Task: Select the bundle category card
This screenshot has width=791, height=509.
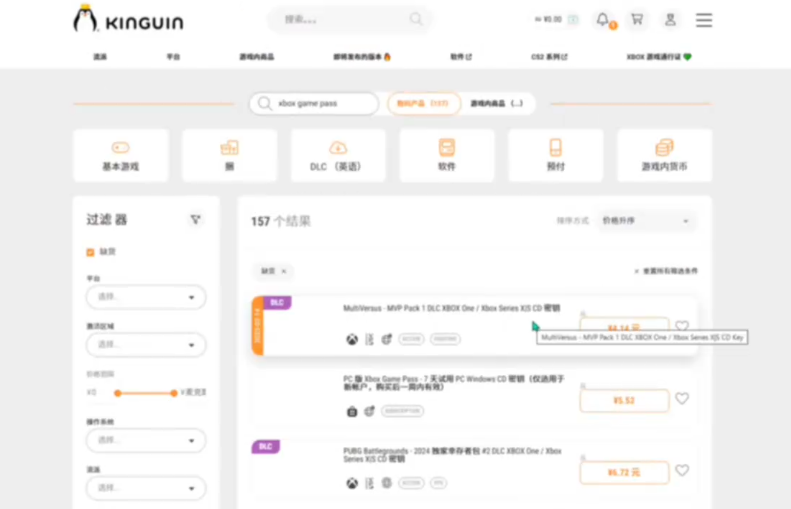Action: (x=230, y=155)
